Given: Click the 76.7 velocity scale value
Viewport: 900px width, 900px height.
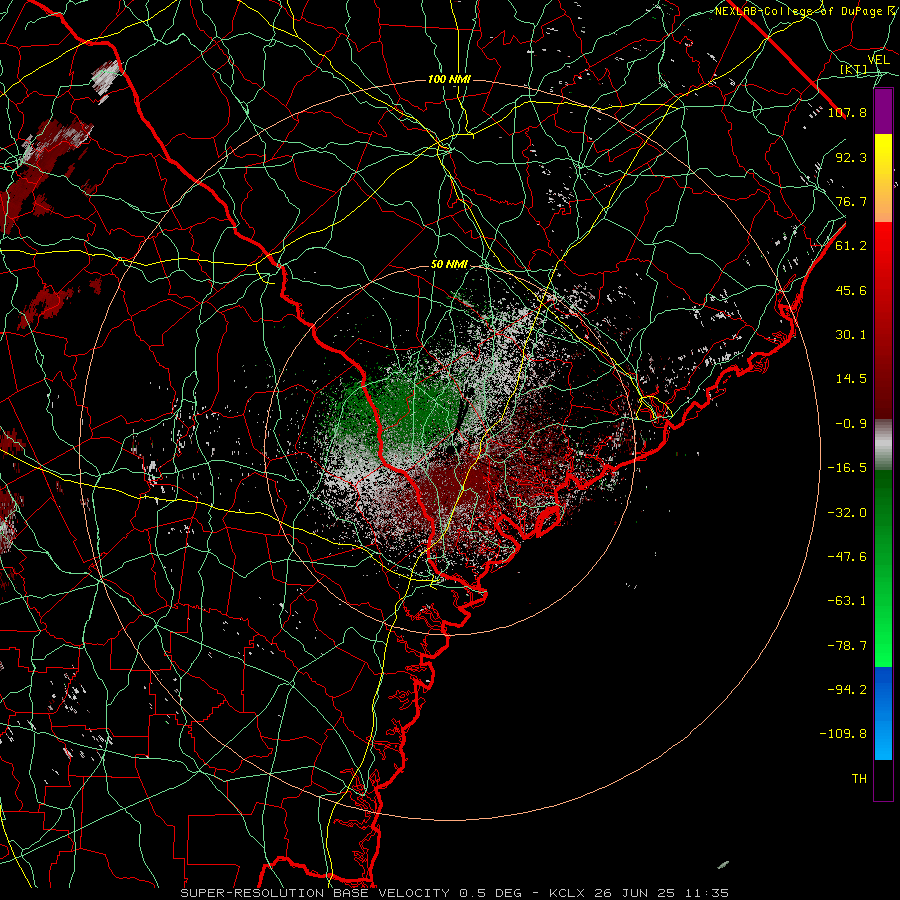Looking at the screenshot, I should [x=851, y=201].
